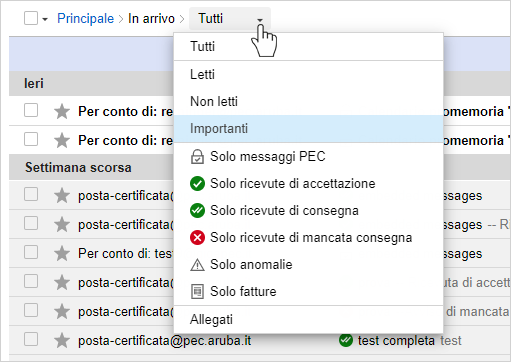Open the test completa message subject

tap(396, 341)
